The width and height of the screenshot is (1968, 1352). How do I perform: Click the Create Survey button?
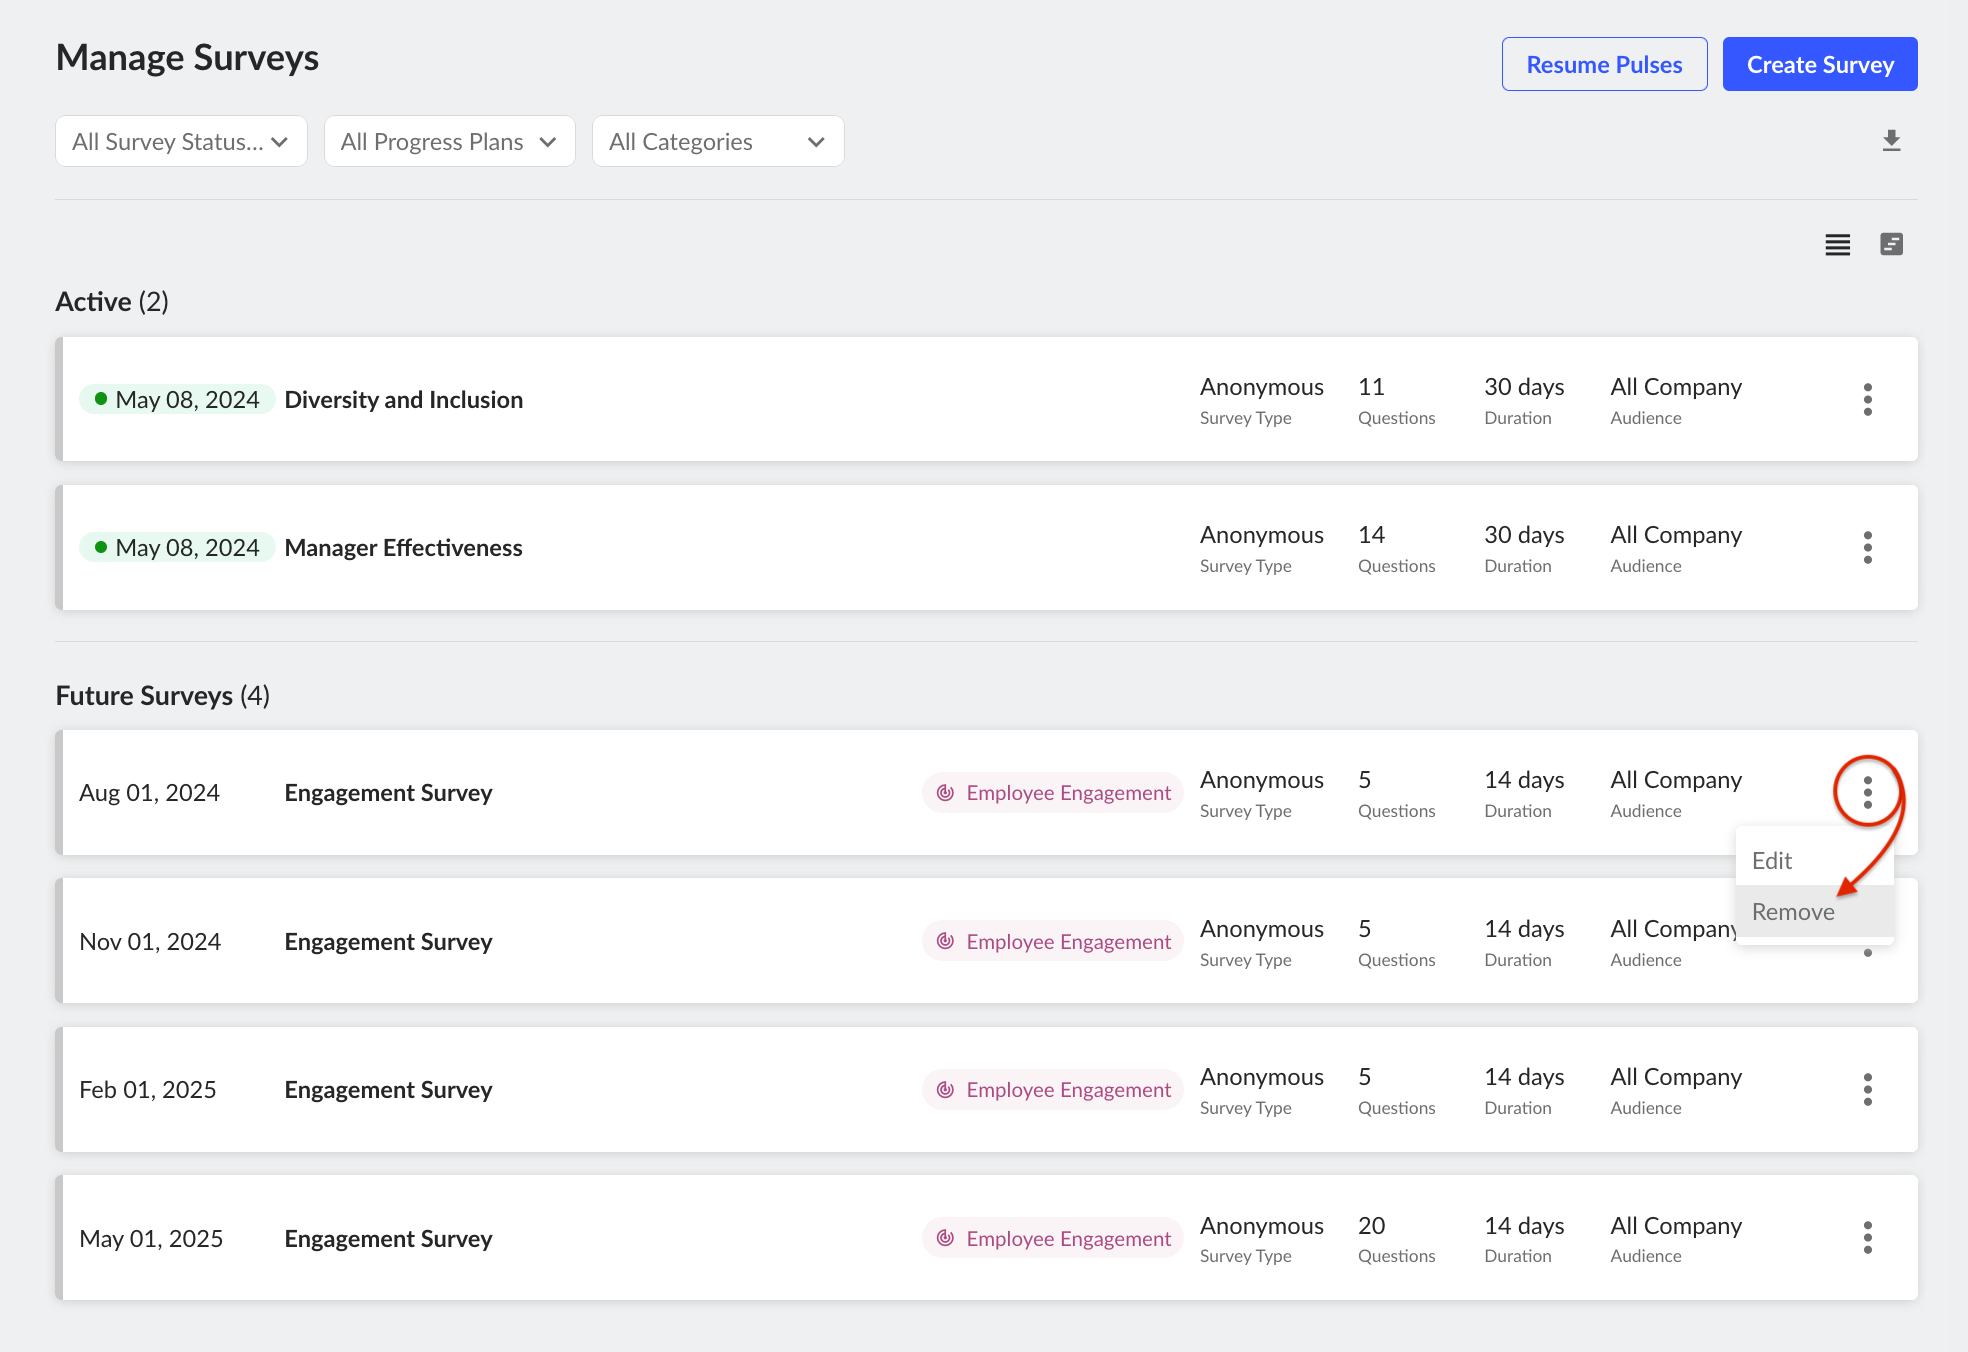tap(1820, 65)
